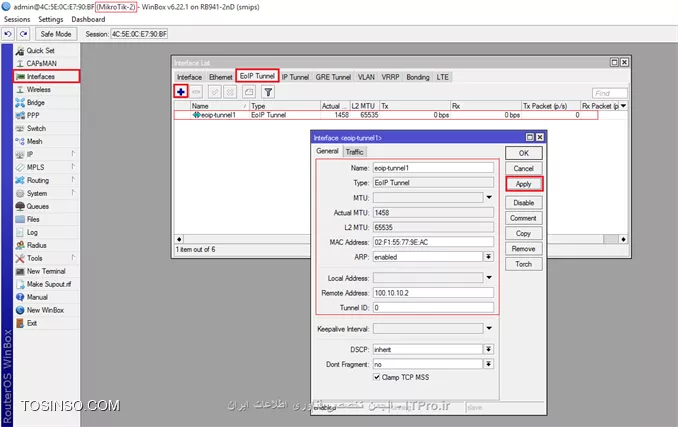
Task: Open the Radius sidebar item
Action: (36, 245)
